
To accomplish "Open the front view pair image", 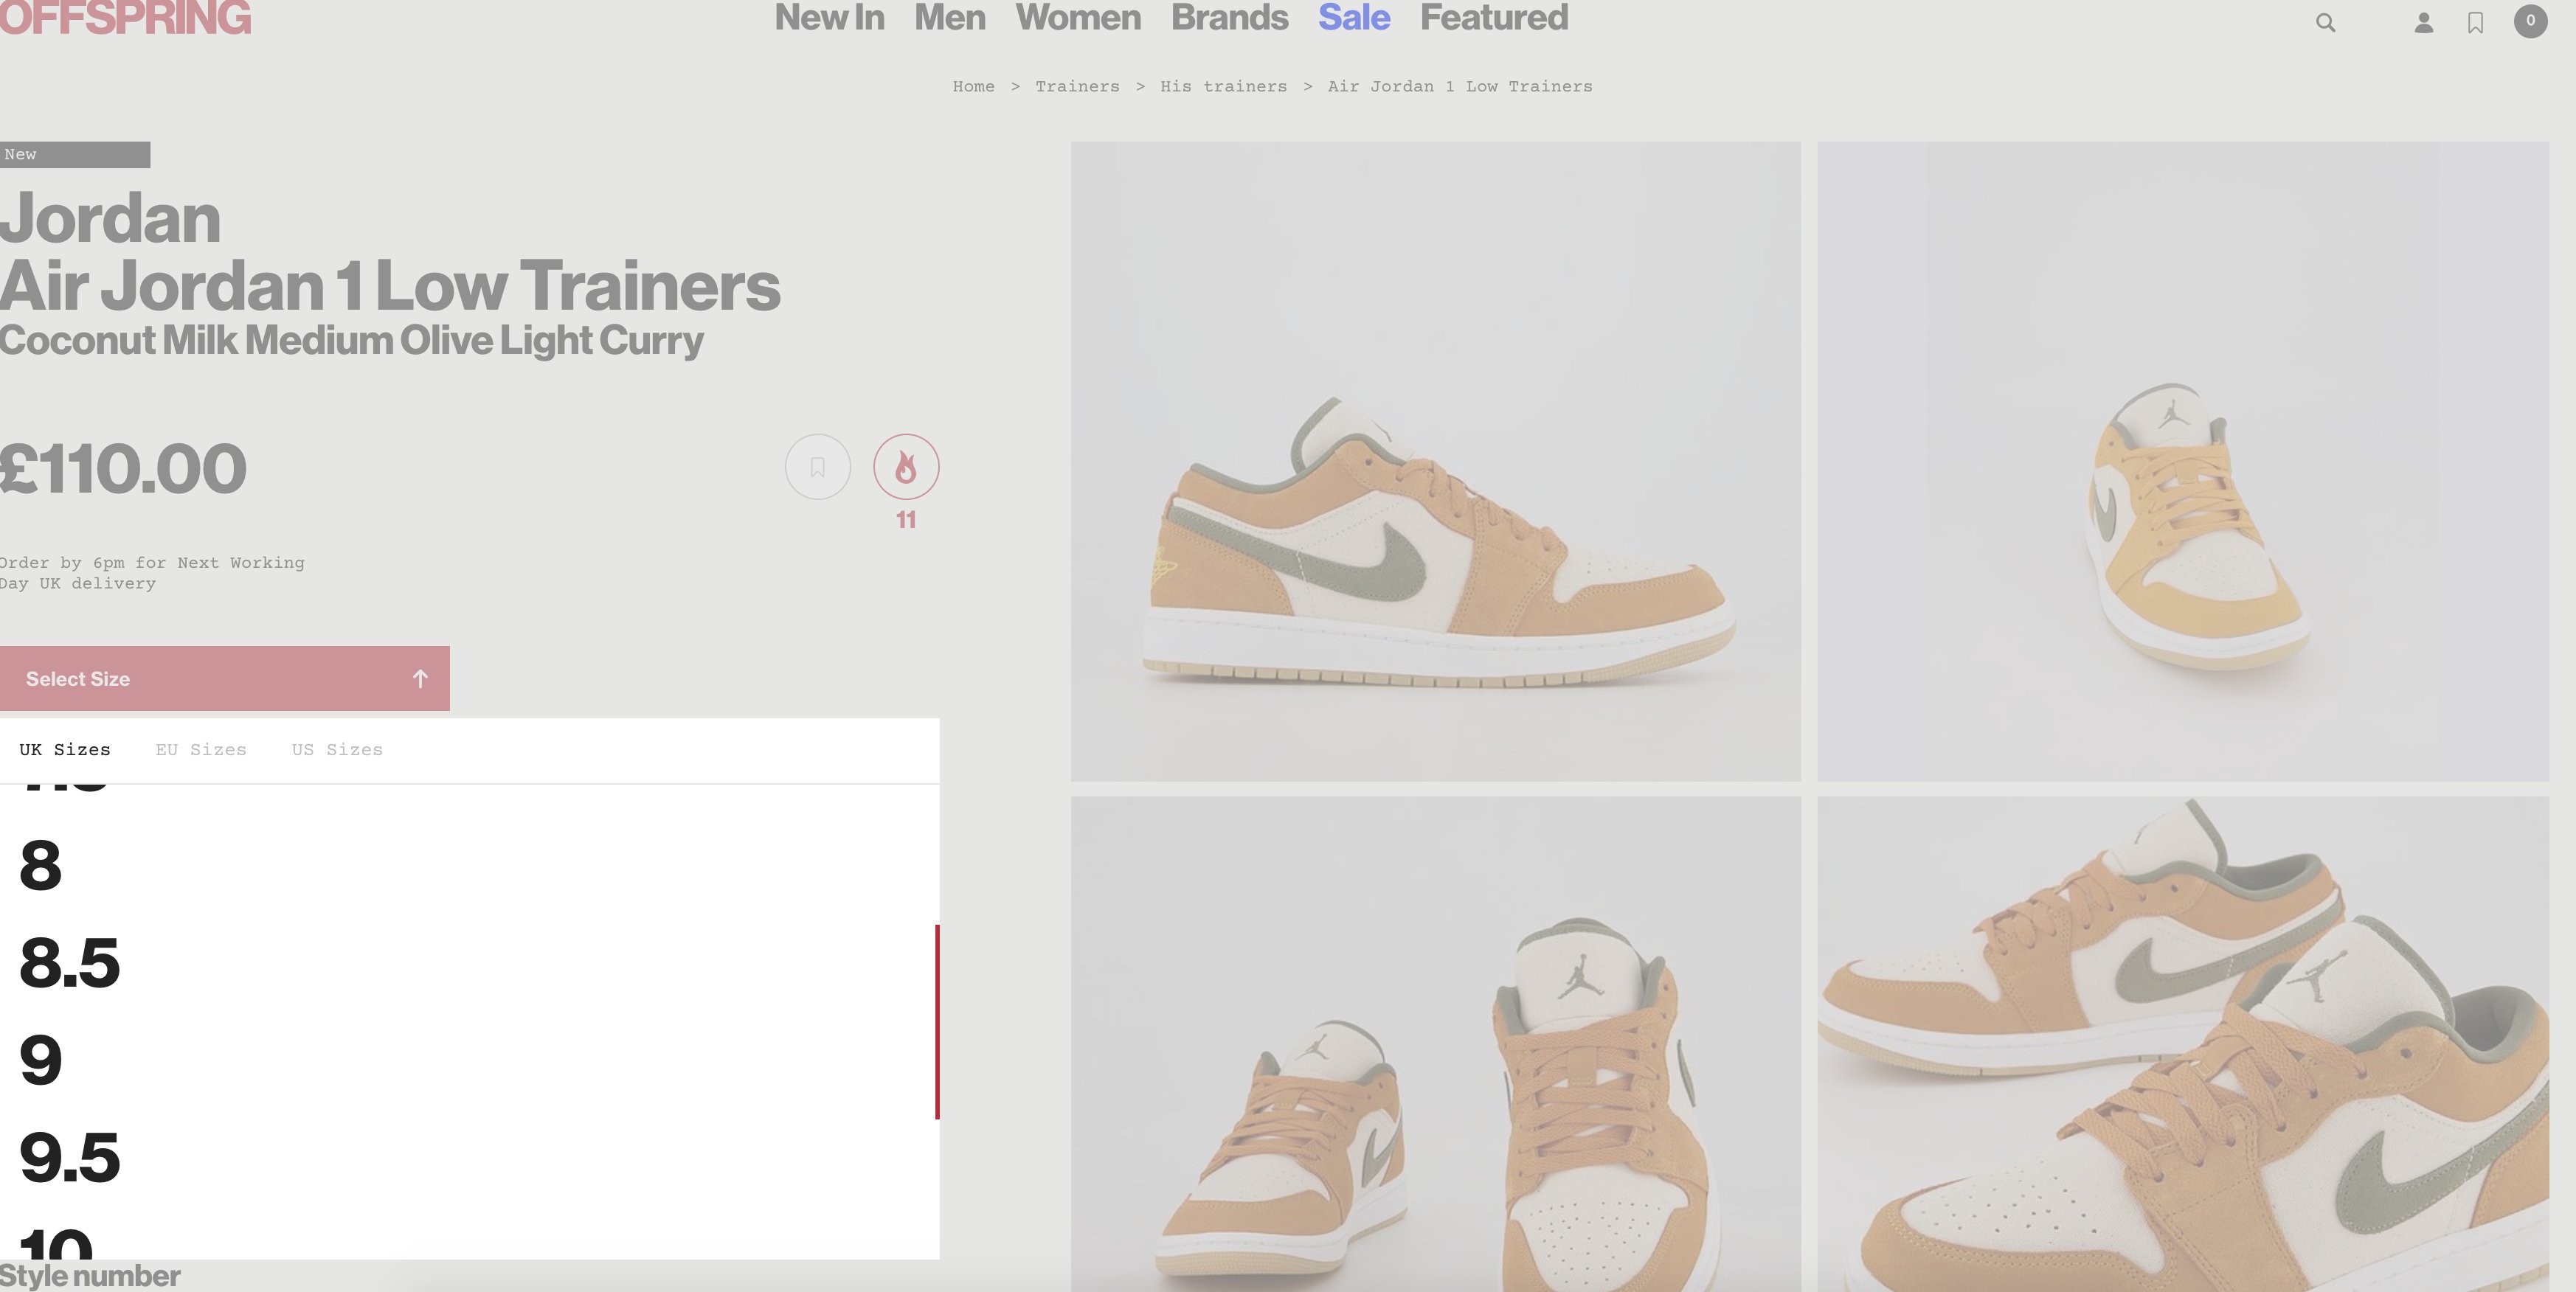I will click(1435, 1044).
